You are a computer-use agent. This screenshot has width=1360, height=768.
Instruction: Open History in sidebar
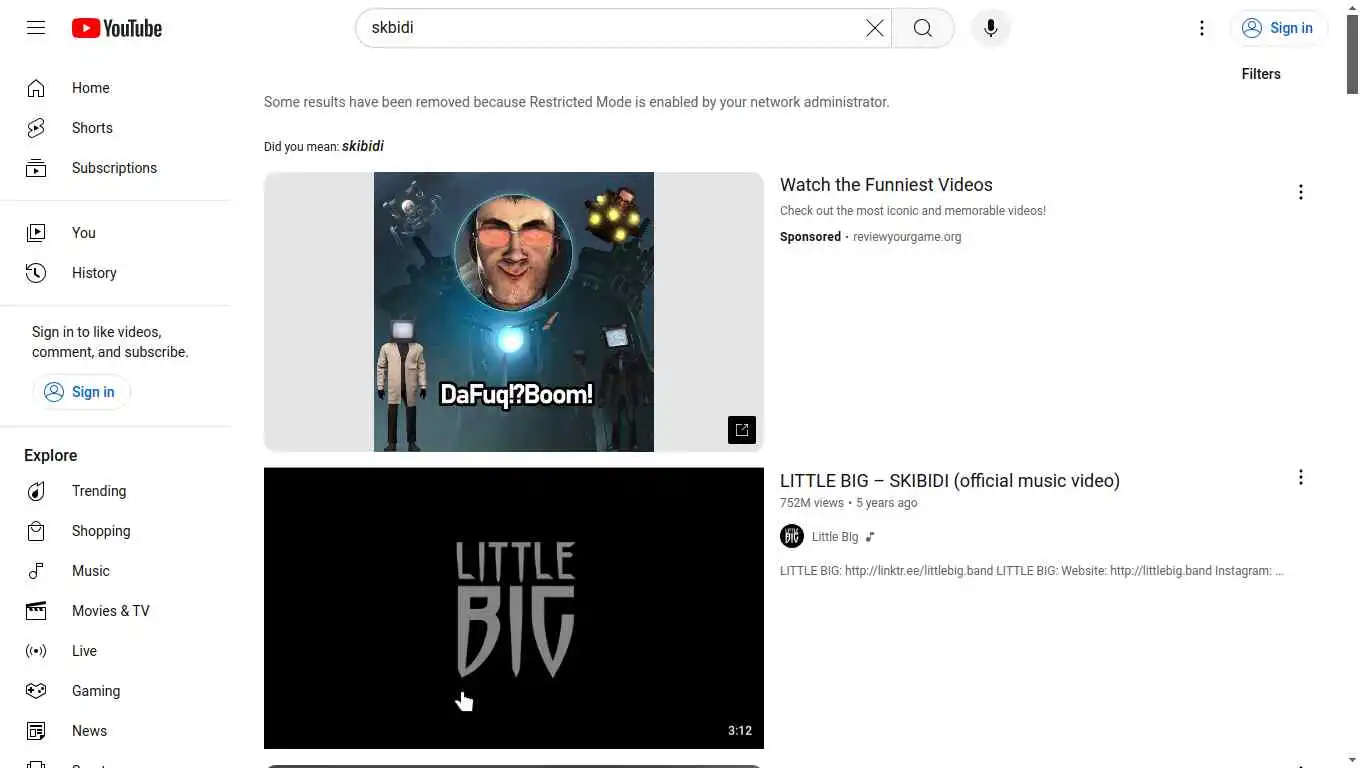pyautogui.click(x=116, y=273)
